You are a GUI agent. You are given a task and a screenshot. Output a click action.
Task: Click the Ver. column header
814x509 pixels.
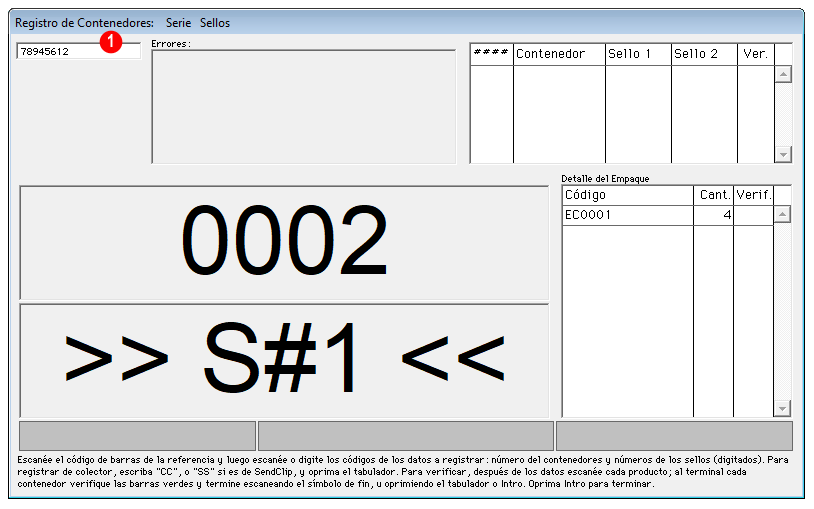[x=755, y=54]
